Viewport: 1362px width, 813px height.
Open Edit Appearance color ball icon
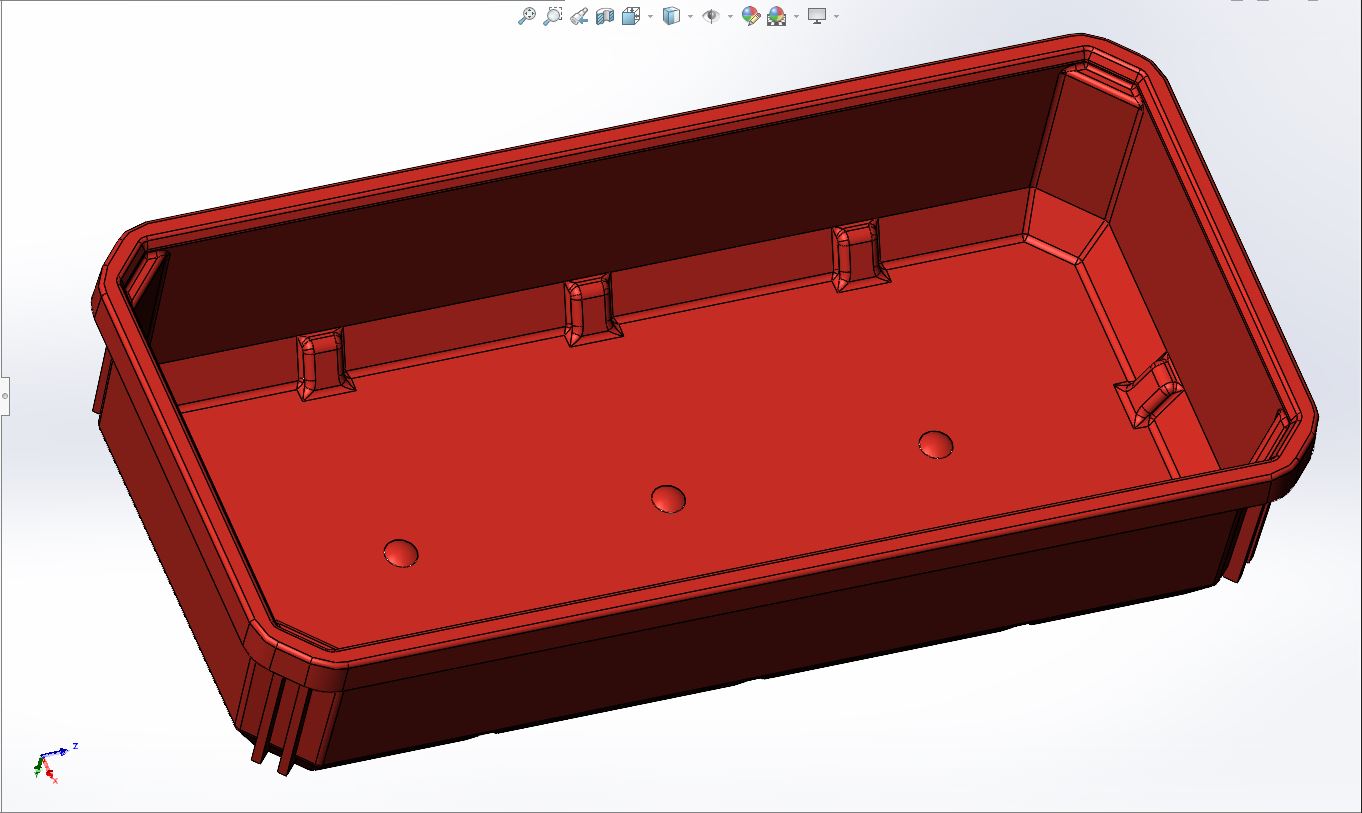[750, 16]
